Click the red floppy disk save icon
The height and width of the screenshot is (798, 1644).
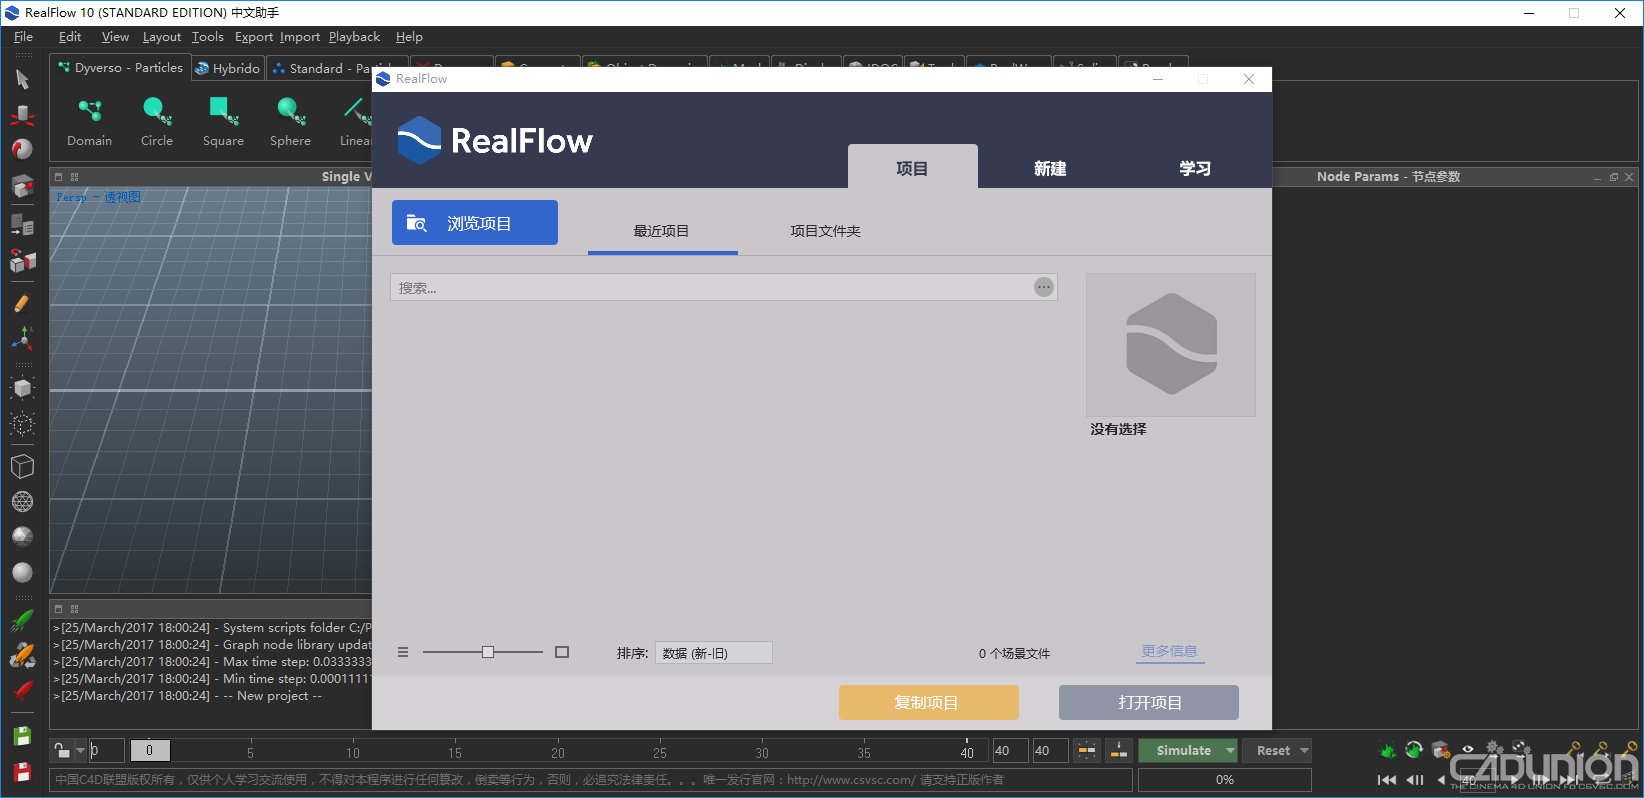(x=22, y=771)
